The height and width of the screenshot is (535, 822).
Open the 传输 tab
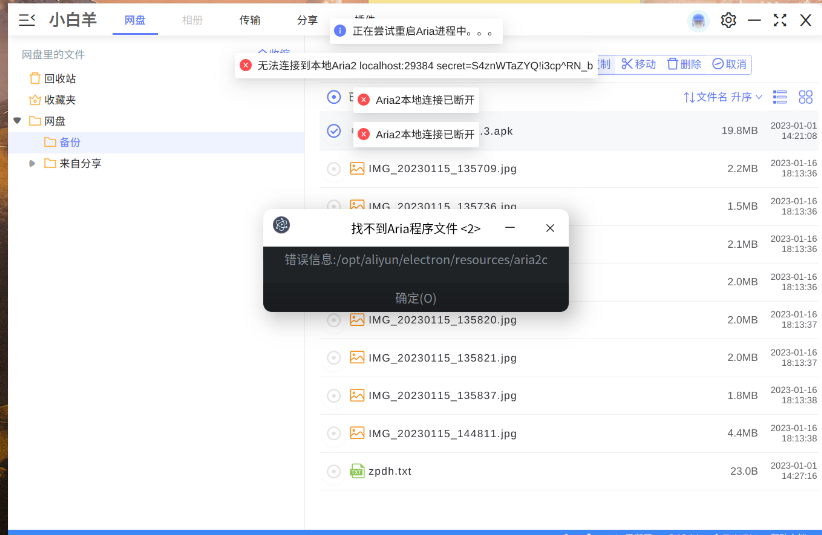pos(250,20)
